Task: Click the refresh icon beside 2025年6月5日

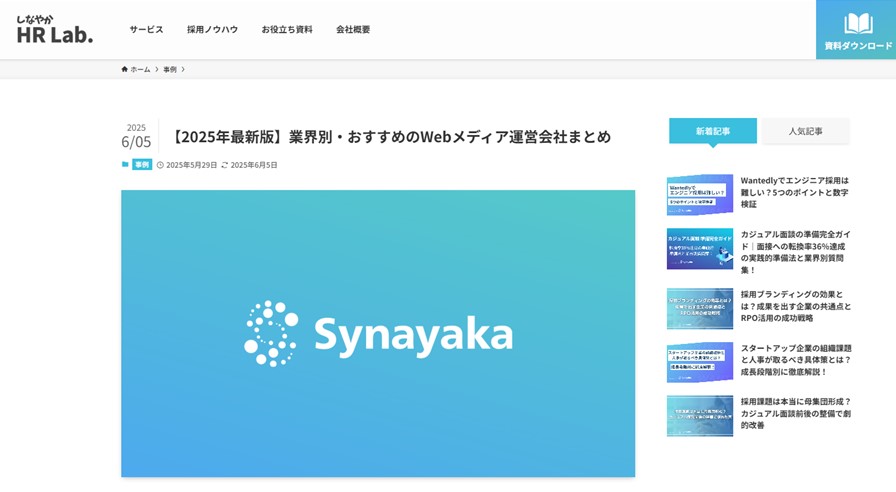Action: coord(225,165)
